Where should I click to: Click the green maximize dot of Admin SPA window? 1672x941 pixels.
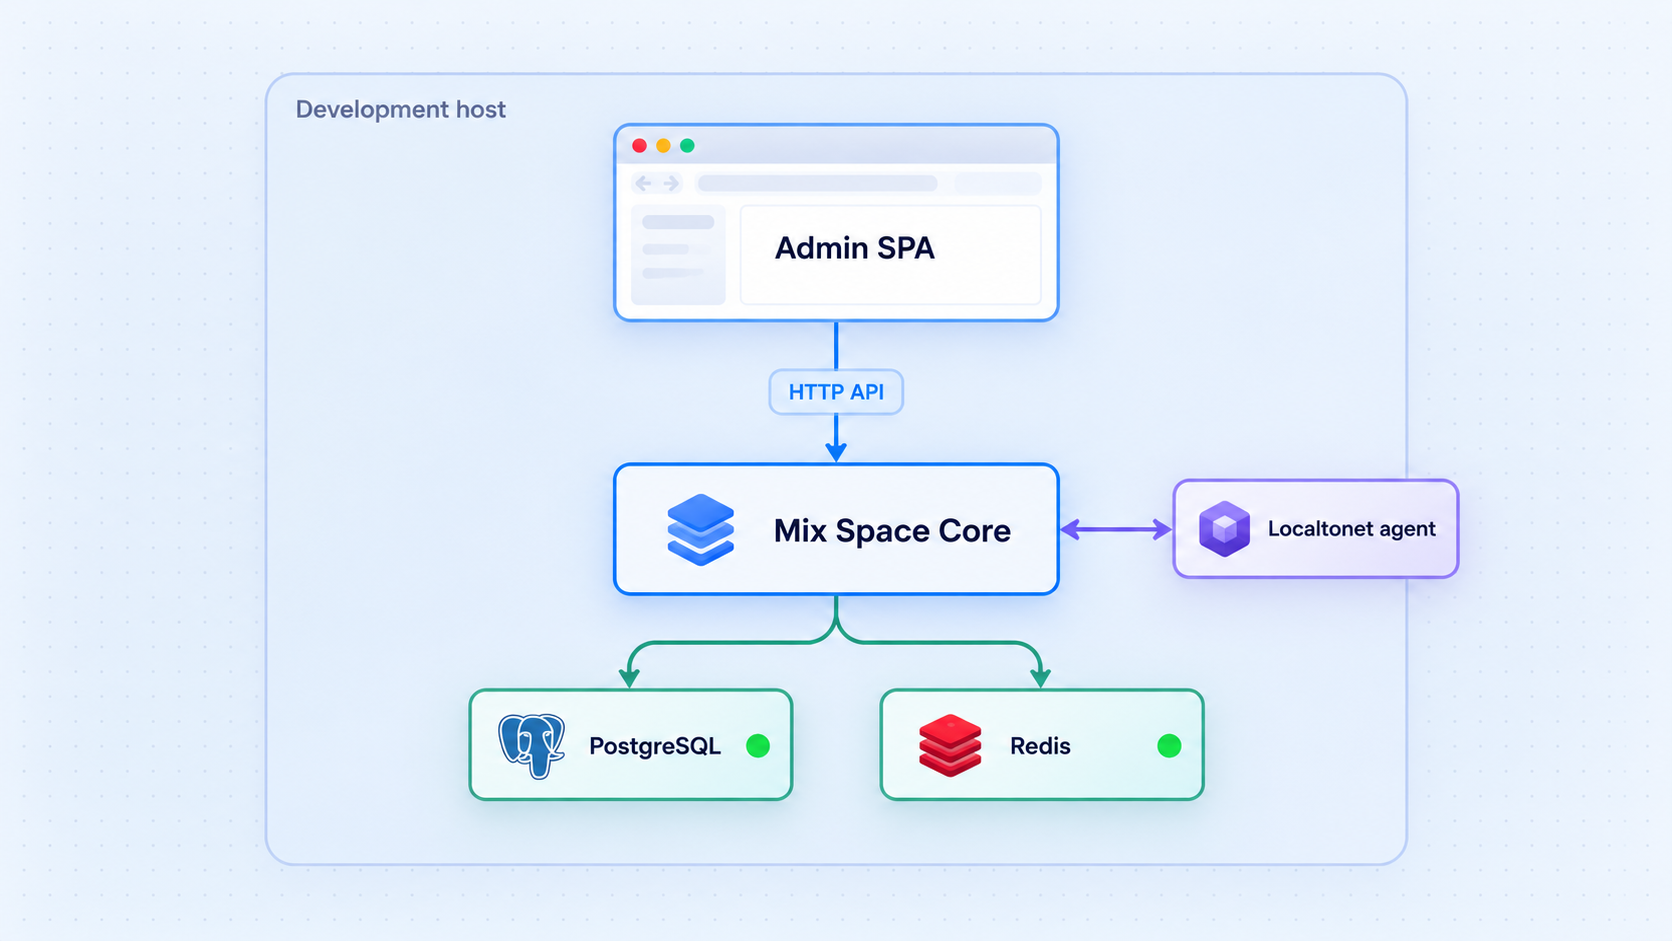click(687, 146)
